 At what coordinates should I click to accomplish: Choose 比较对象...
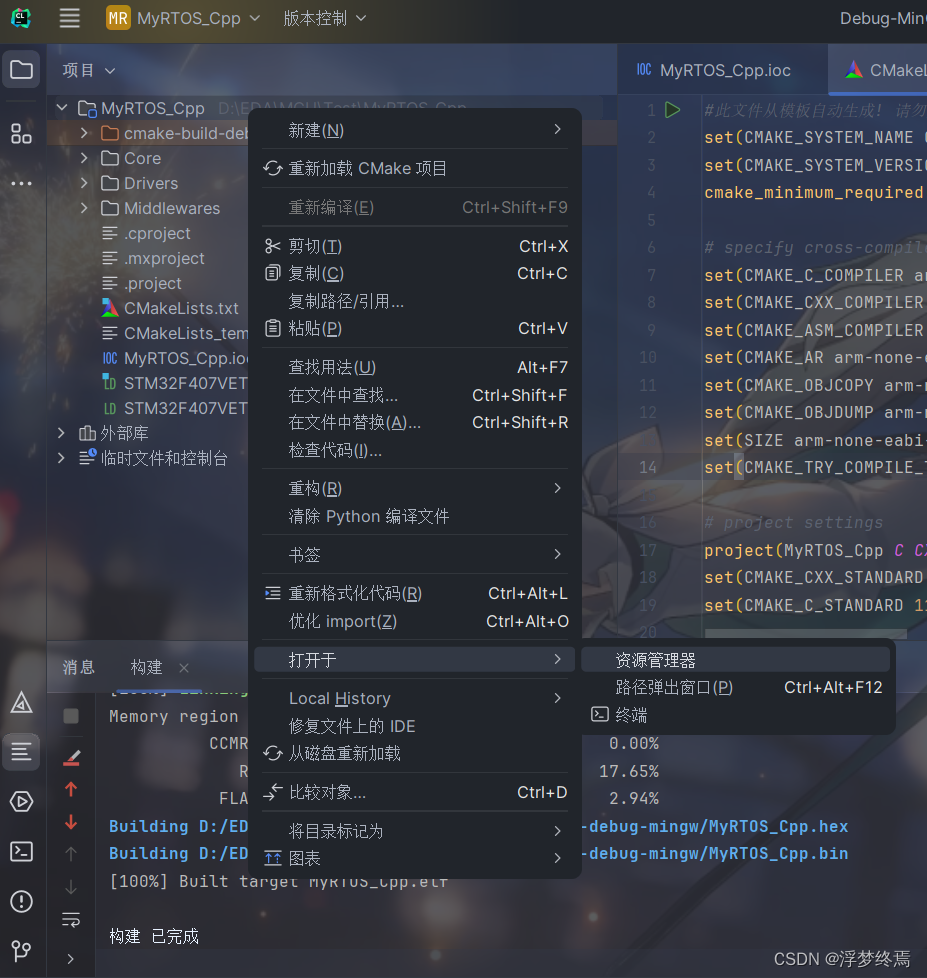click(415, 792)
